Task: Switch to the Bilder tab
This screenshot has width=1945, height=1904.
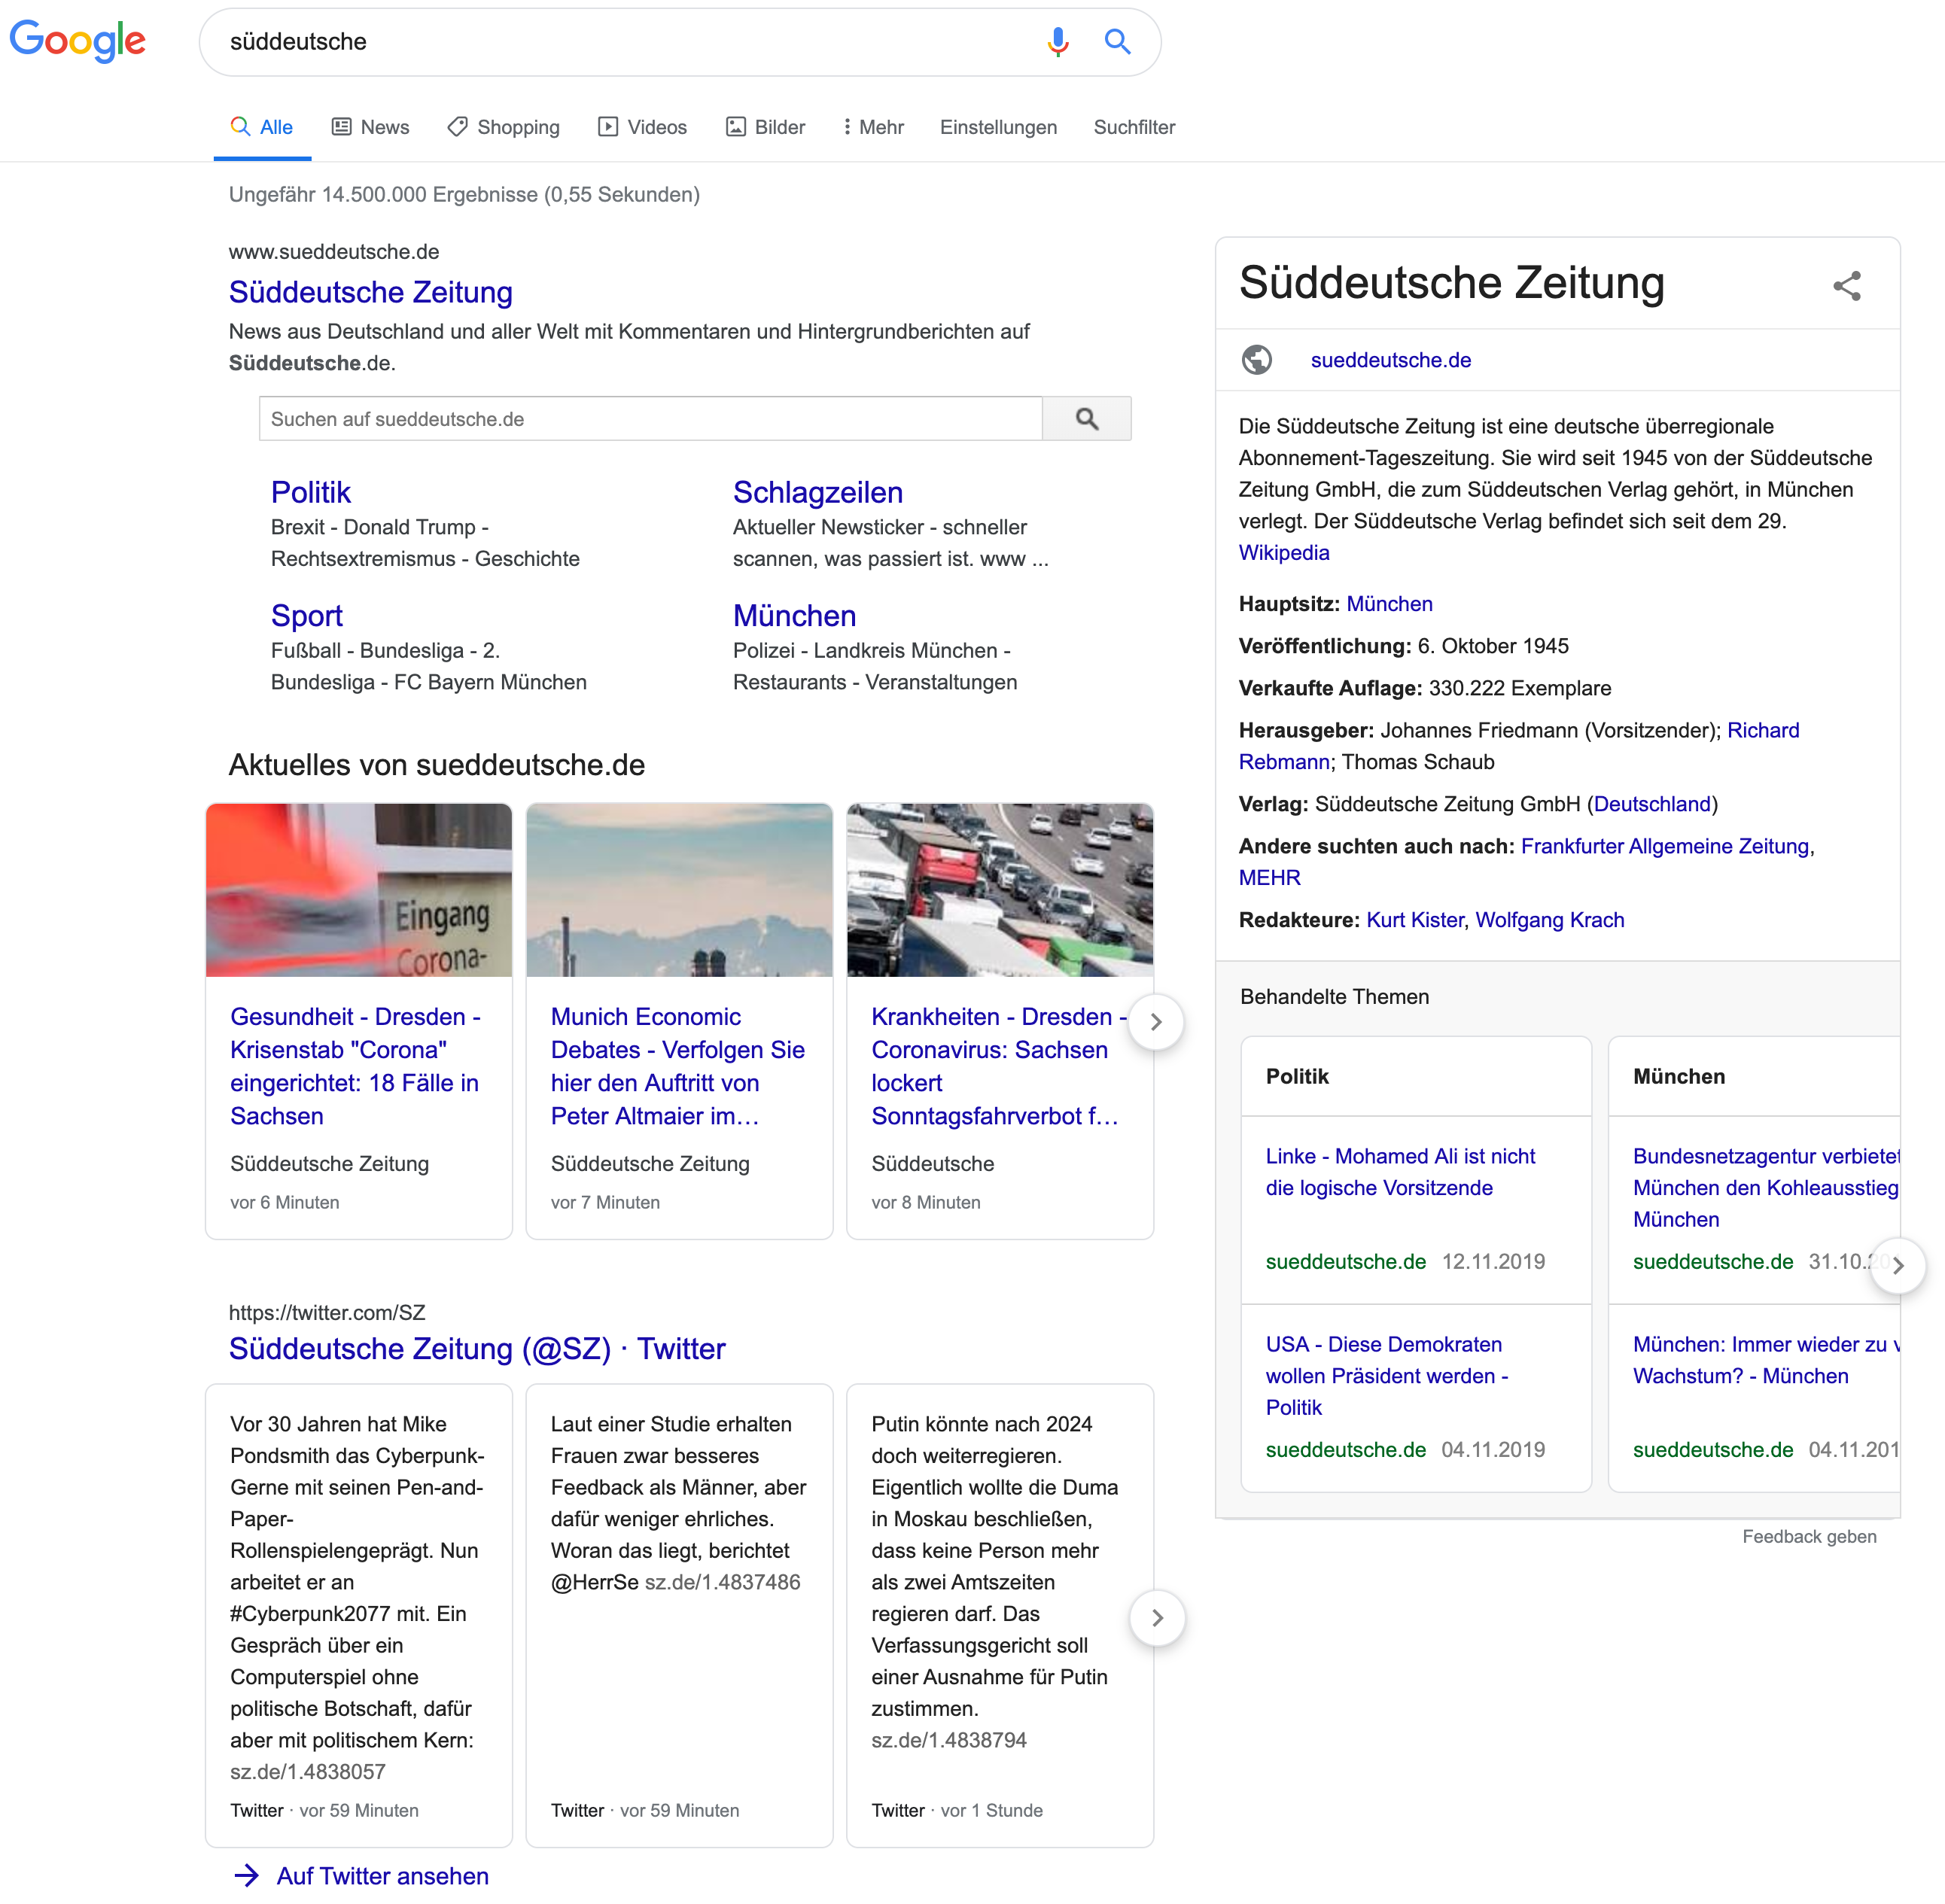Action: click(765, 127)
